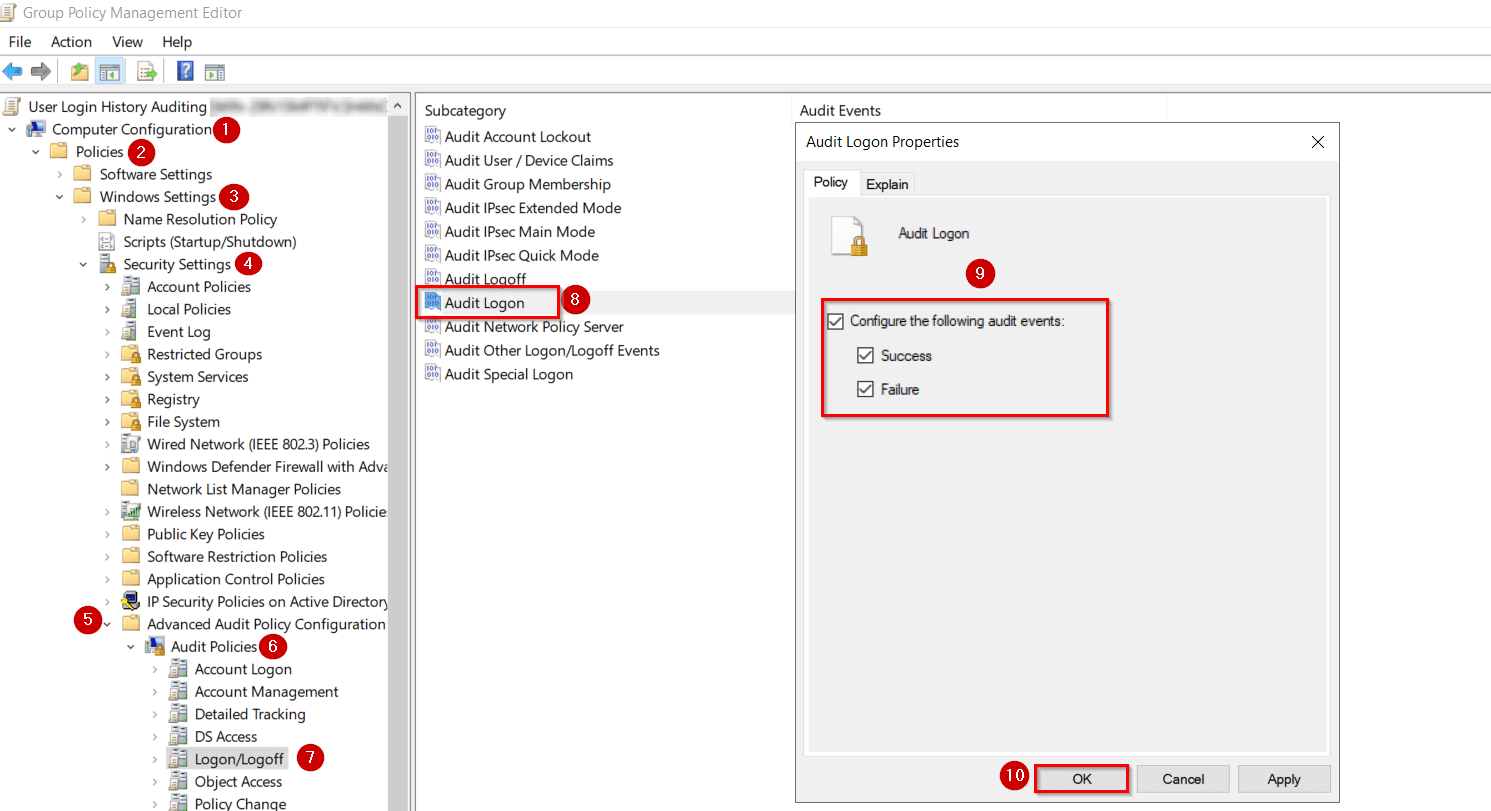Select the Audit Account Lockout subcategory icon
This screenshot has height=811, width=1491.
[432, 136]
